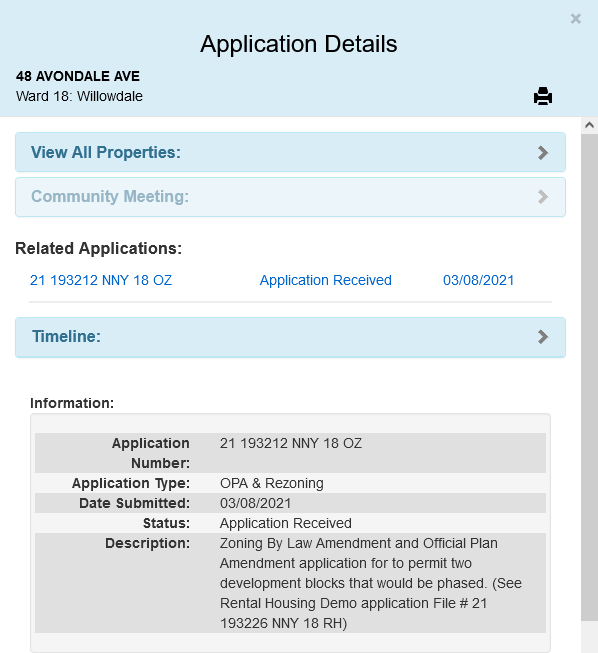Click the Ward 18: Willowdale text
This screenshot has height=653, width=598.
tap(79, 96)
